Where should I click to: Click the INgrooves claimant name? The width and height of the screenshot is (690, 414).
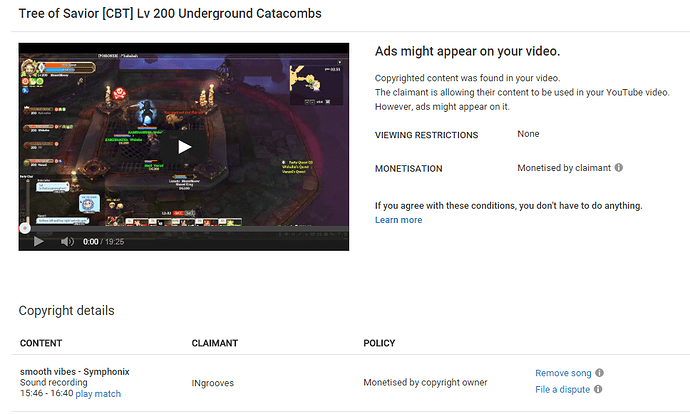pos(215,382)
